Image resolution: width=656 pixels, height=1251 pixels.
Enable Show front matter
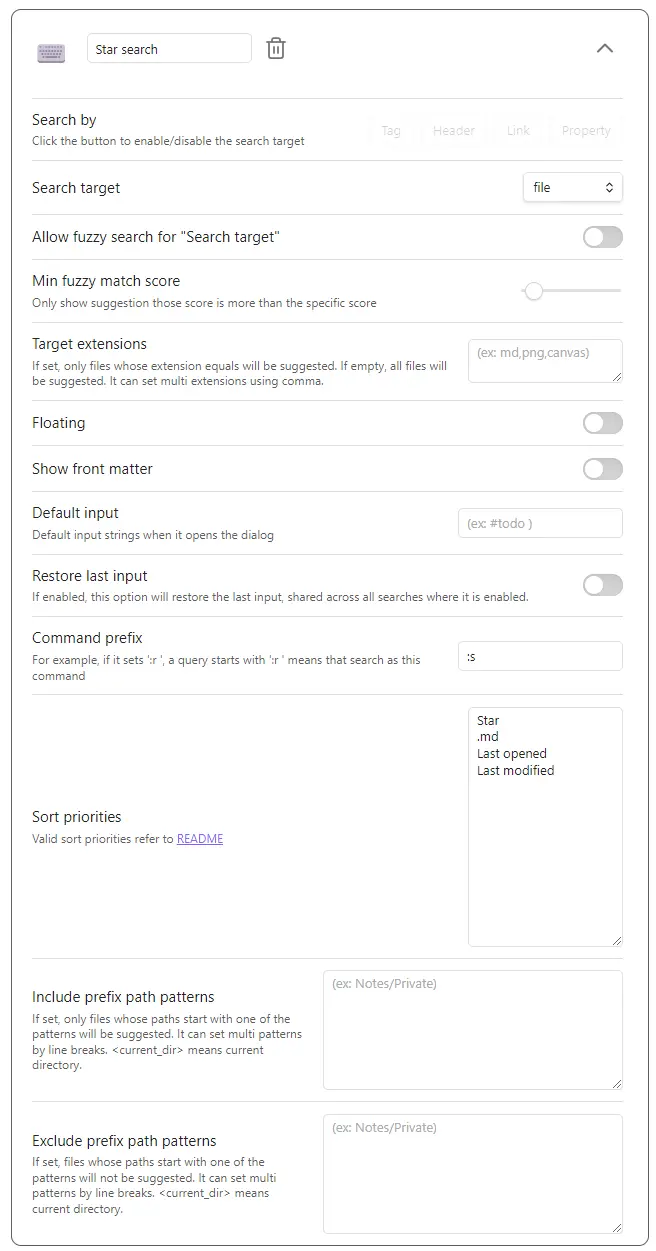click(602, 469)
